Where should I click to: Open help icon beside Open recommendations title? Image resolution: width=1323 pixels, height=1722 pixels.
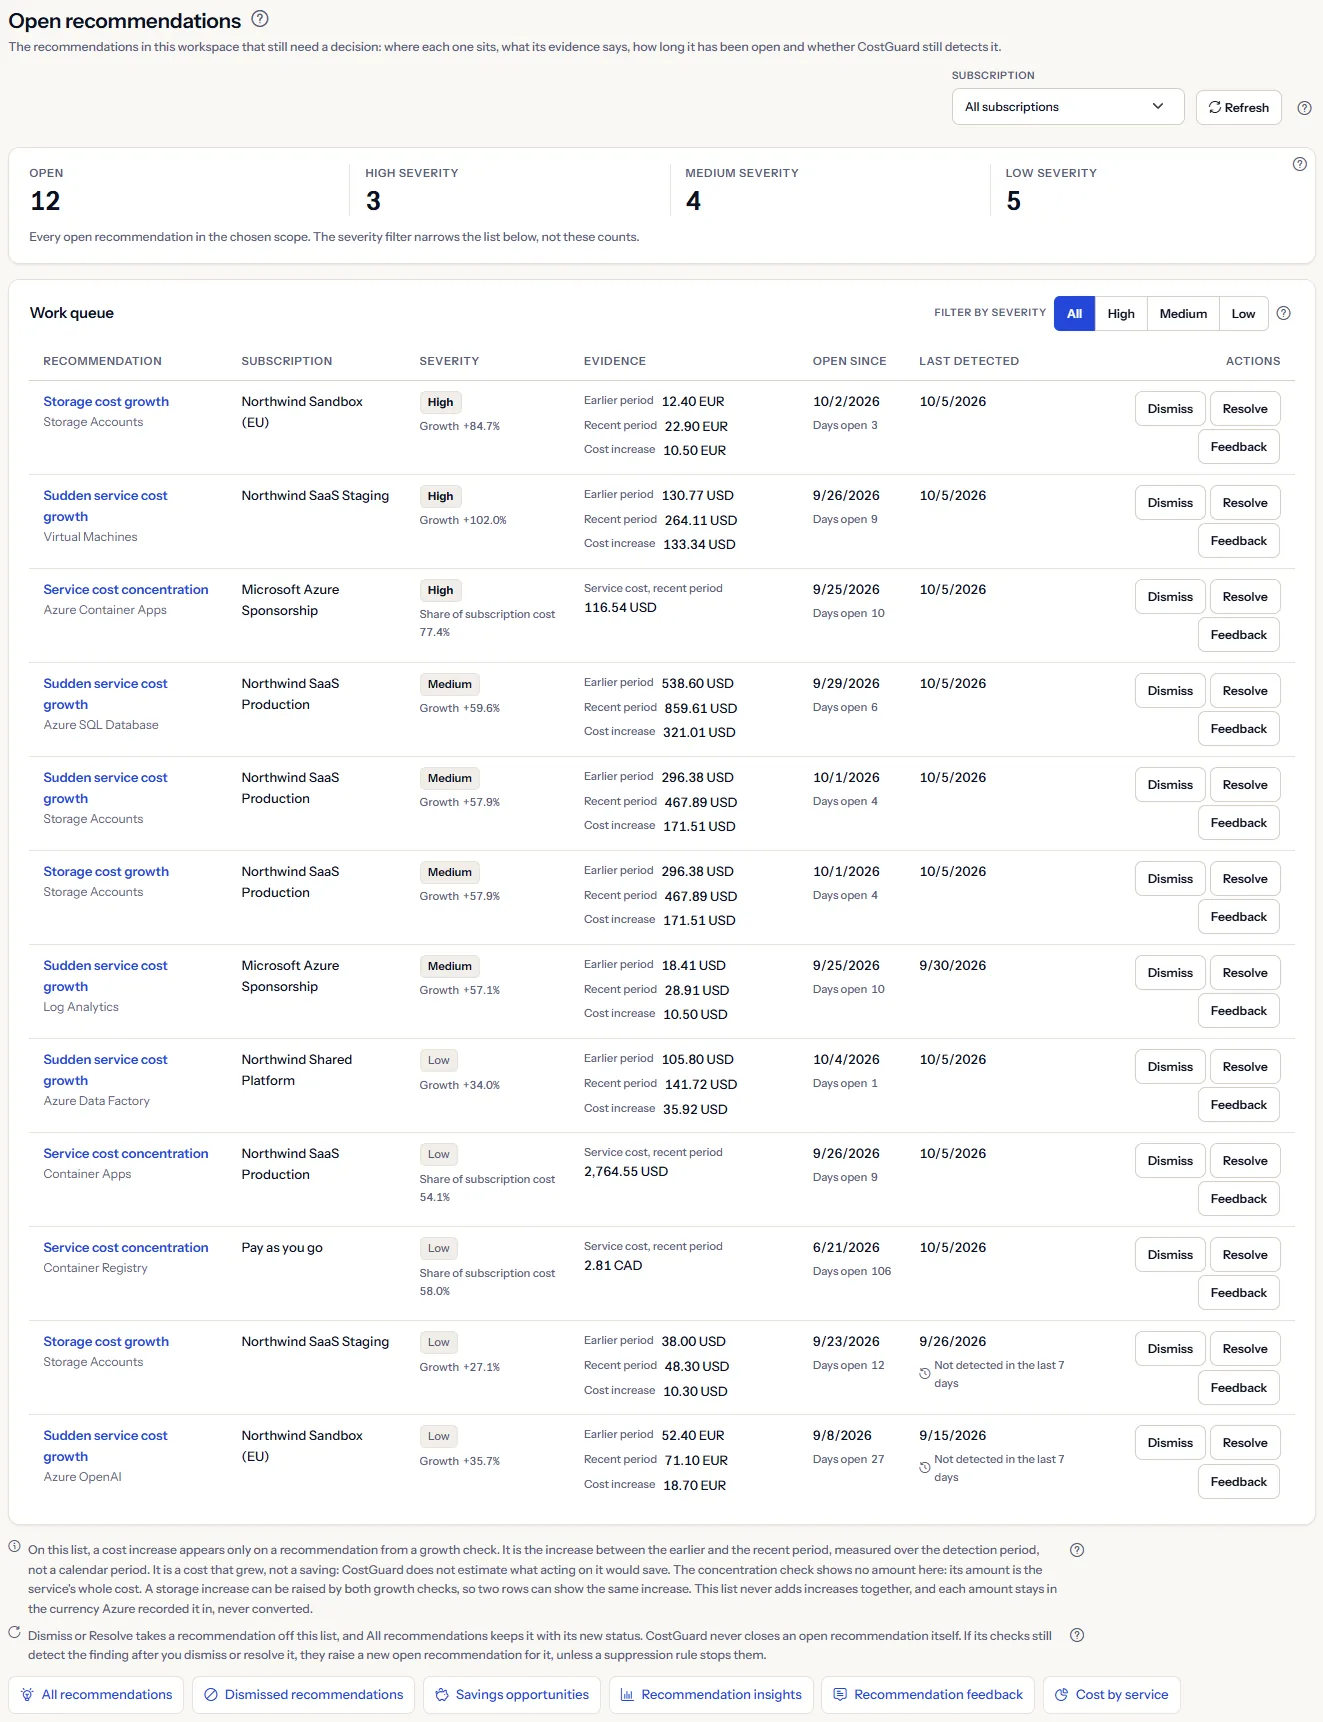[x=260, y=18]
